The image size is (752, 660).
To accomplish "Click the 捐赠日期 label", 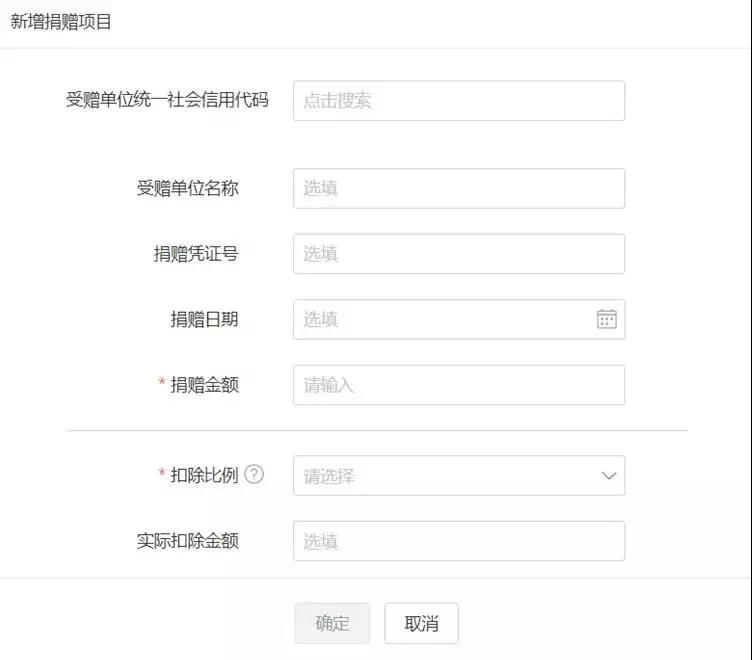I will 205,319.
